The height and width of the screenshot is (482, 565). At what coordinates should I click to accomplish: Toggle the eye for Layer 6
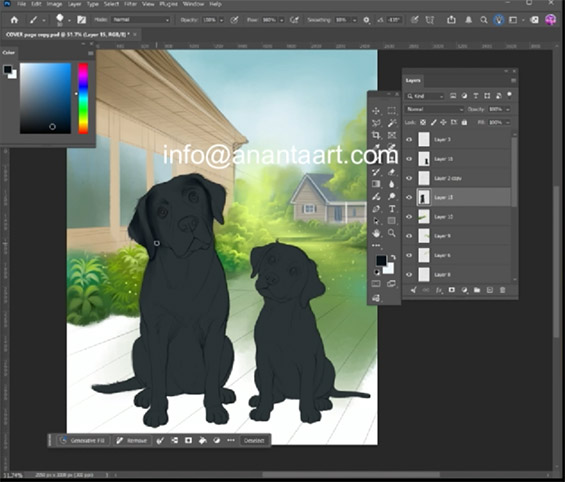(409, 255)
